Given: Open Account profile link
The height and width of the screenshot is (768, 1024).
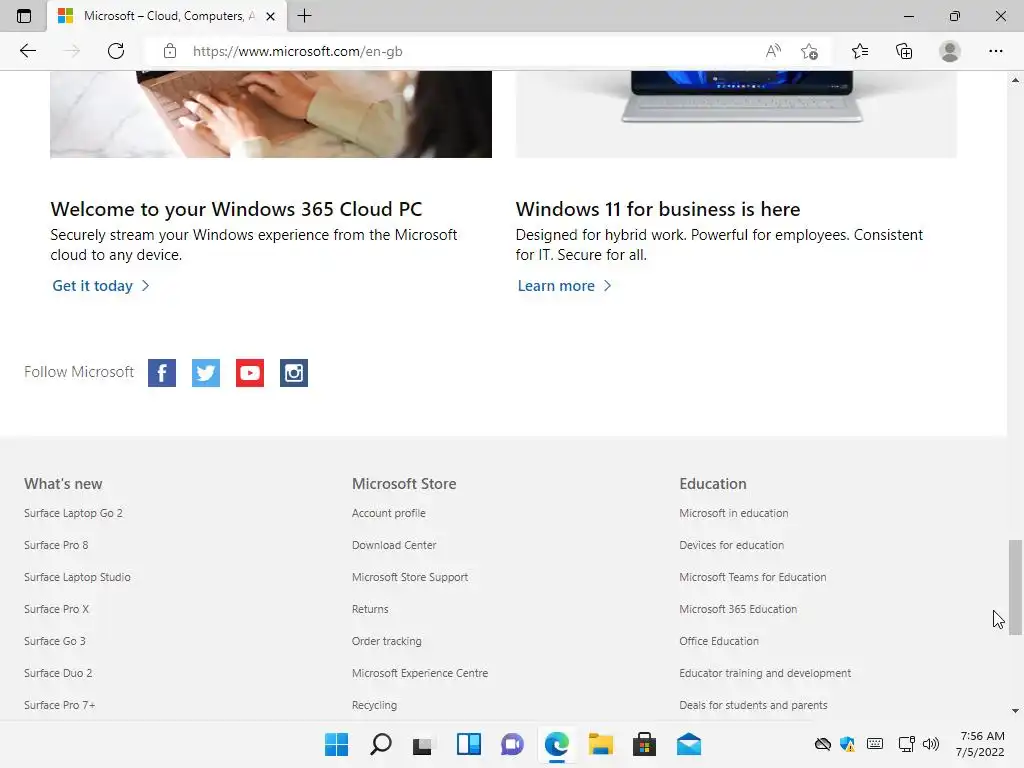Looking at the screenshot, I should tap(389, 513).
